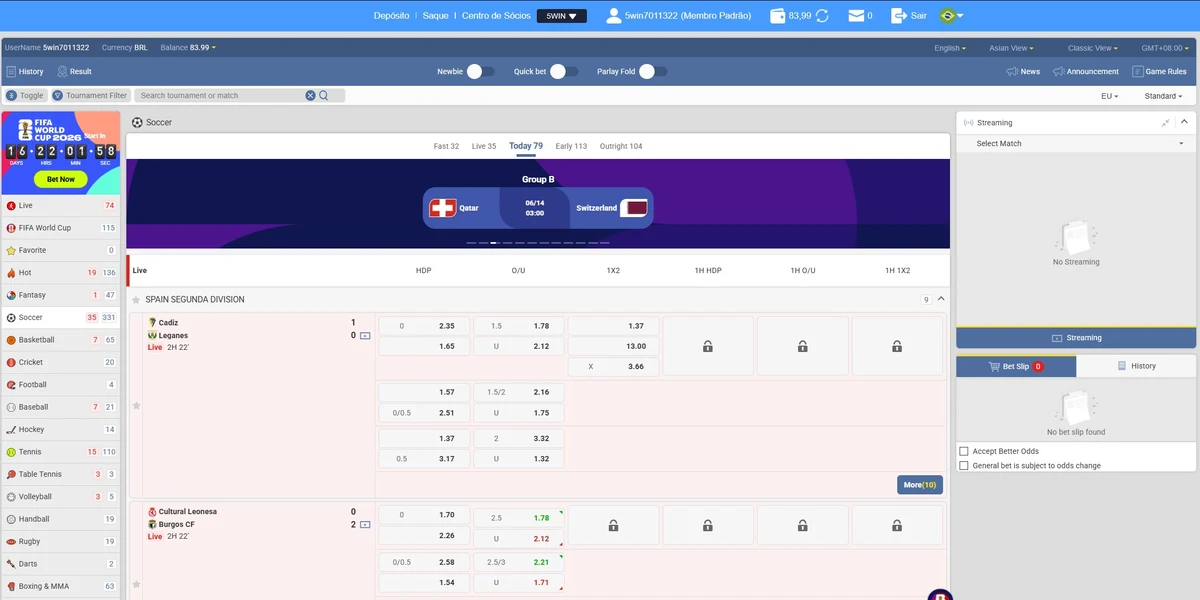Screen dimensions: 1200x600
Task: Open the user profile icon
Action: click(x=613, y=16)
